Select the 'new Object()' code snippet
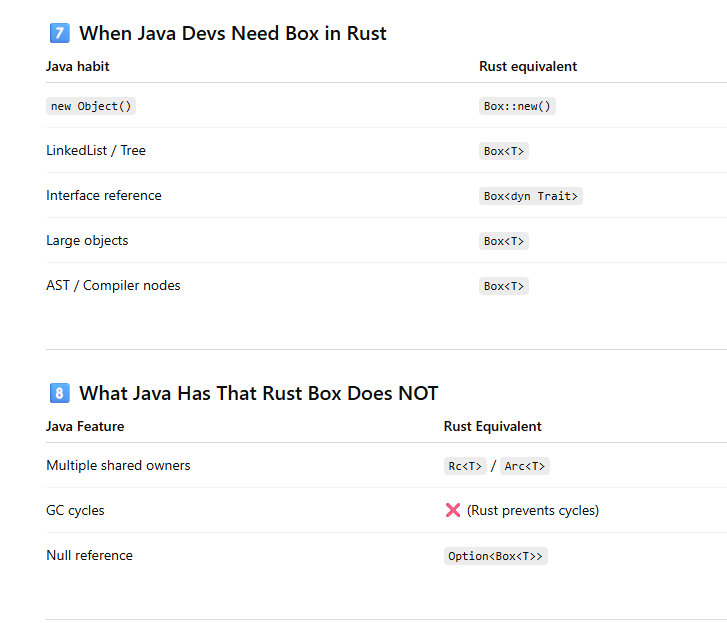The height and width of the screenshot is (623, 727). 90,106
